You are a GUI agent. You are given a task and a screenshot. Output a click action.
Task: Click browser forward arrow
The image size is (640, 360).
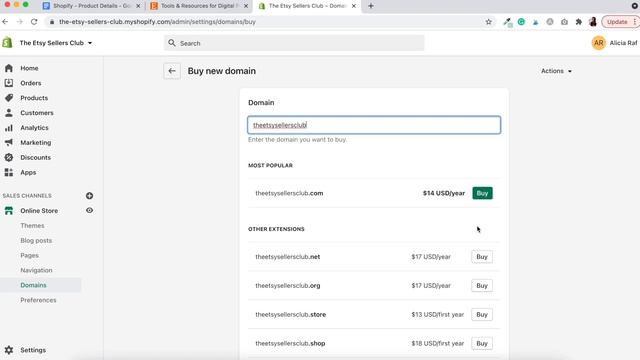tap(20, 22)
